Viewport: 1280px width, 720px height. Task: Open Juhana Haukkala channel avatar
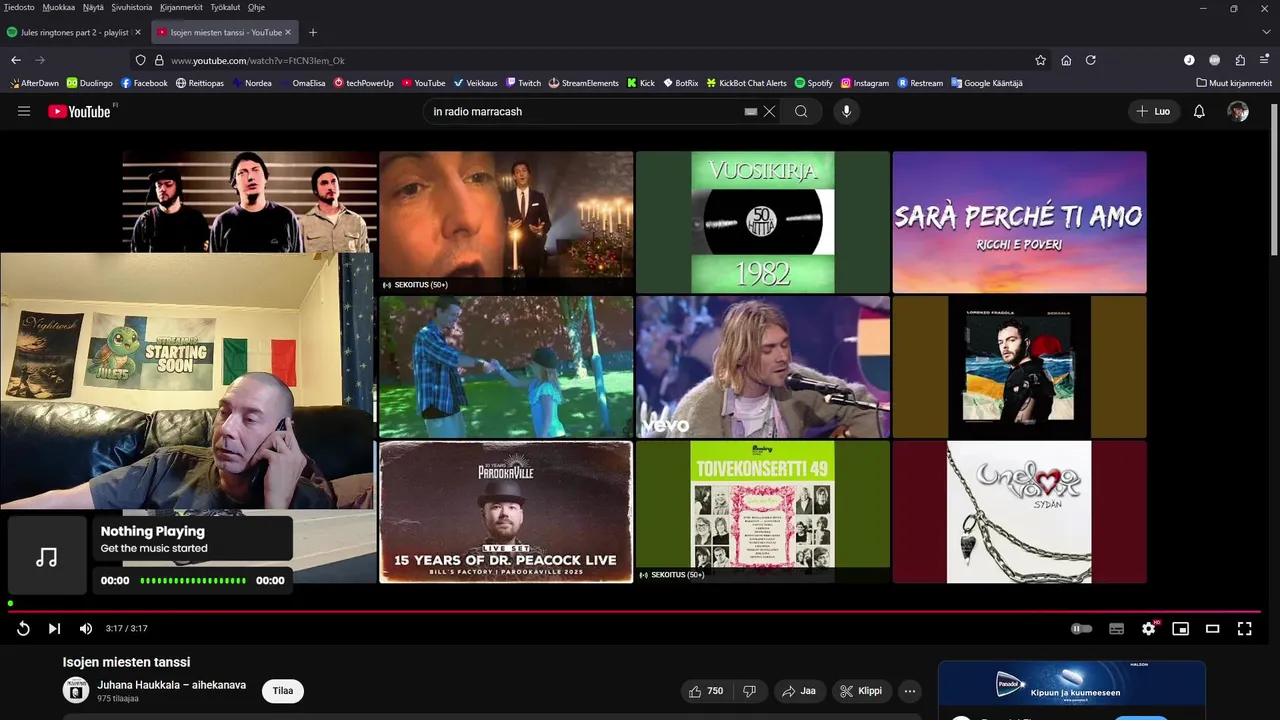point(76,690)
